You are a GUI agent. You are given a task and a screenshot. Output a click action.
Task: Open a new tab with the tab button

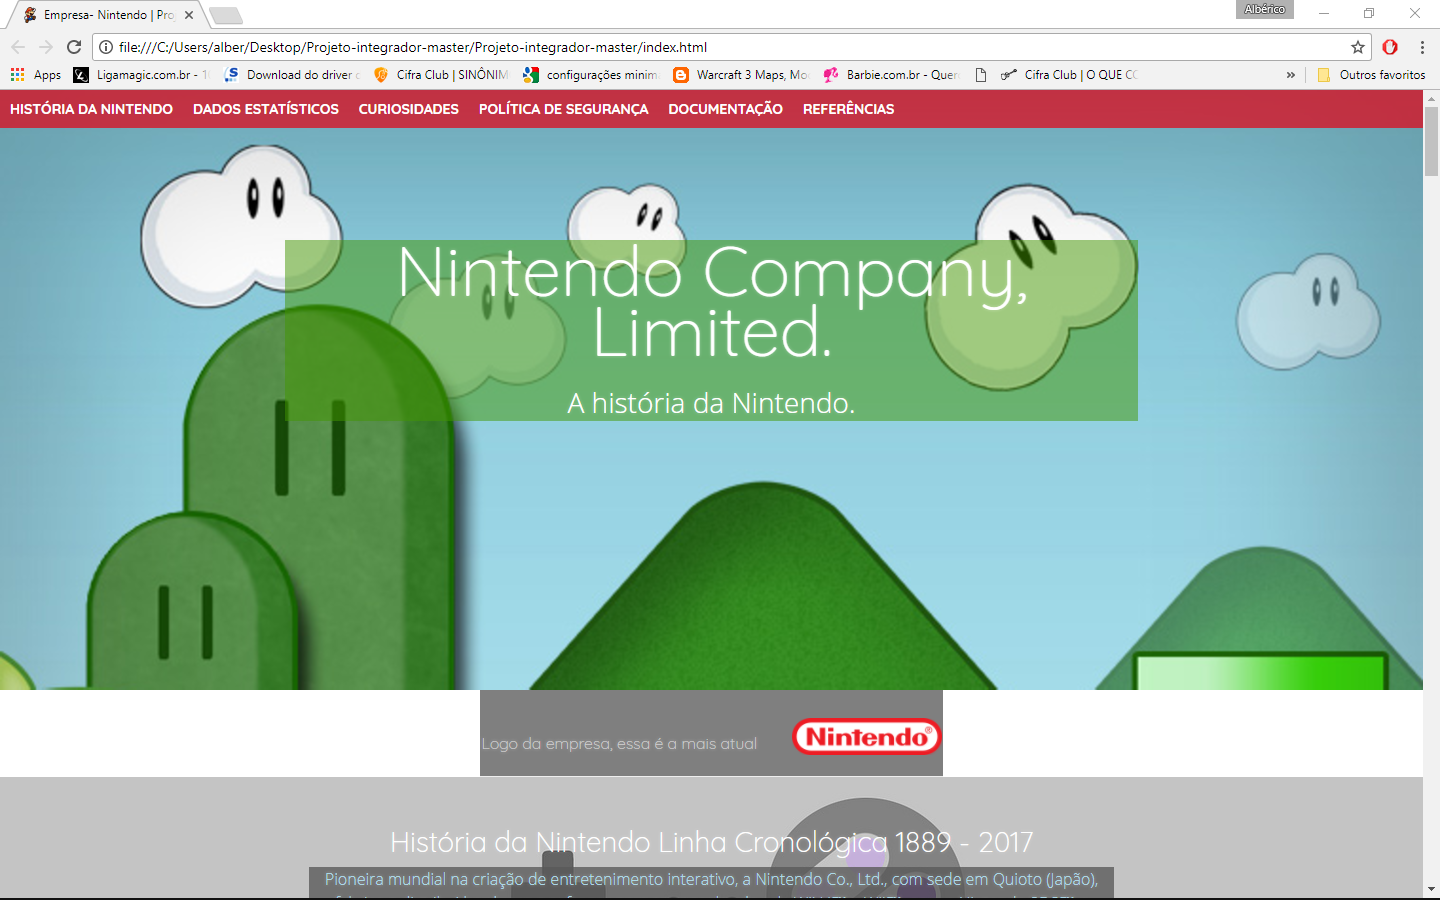tap(226, 15)
